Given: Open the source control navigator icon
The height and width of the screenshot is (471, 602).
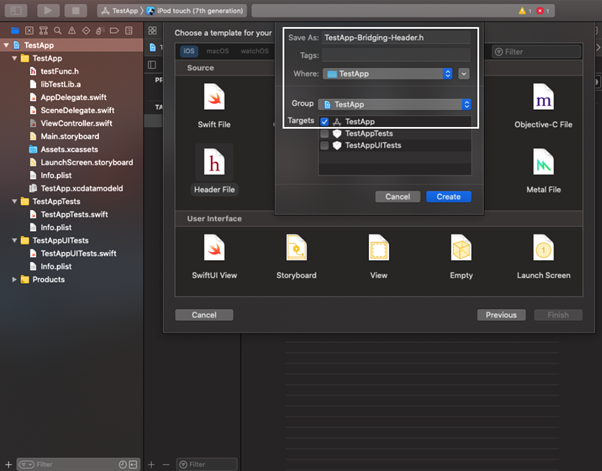Looking at the screenshot, I should (x=29, y=31).
